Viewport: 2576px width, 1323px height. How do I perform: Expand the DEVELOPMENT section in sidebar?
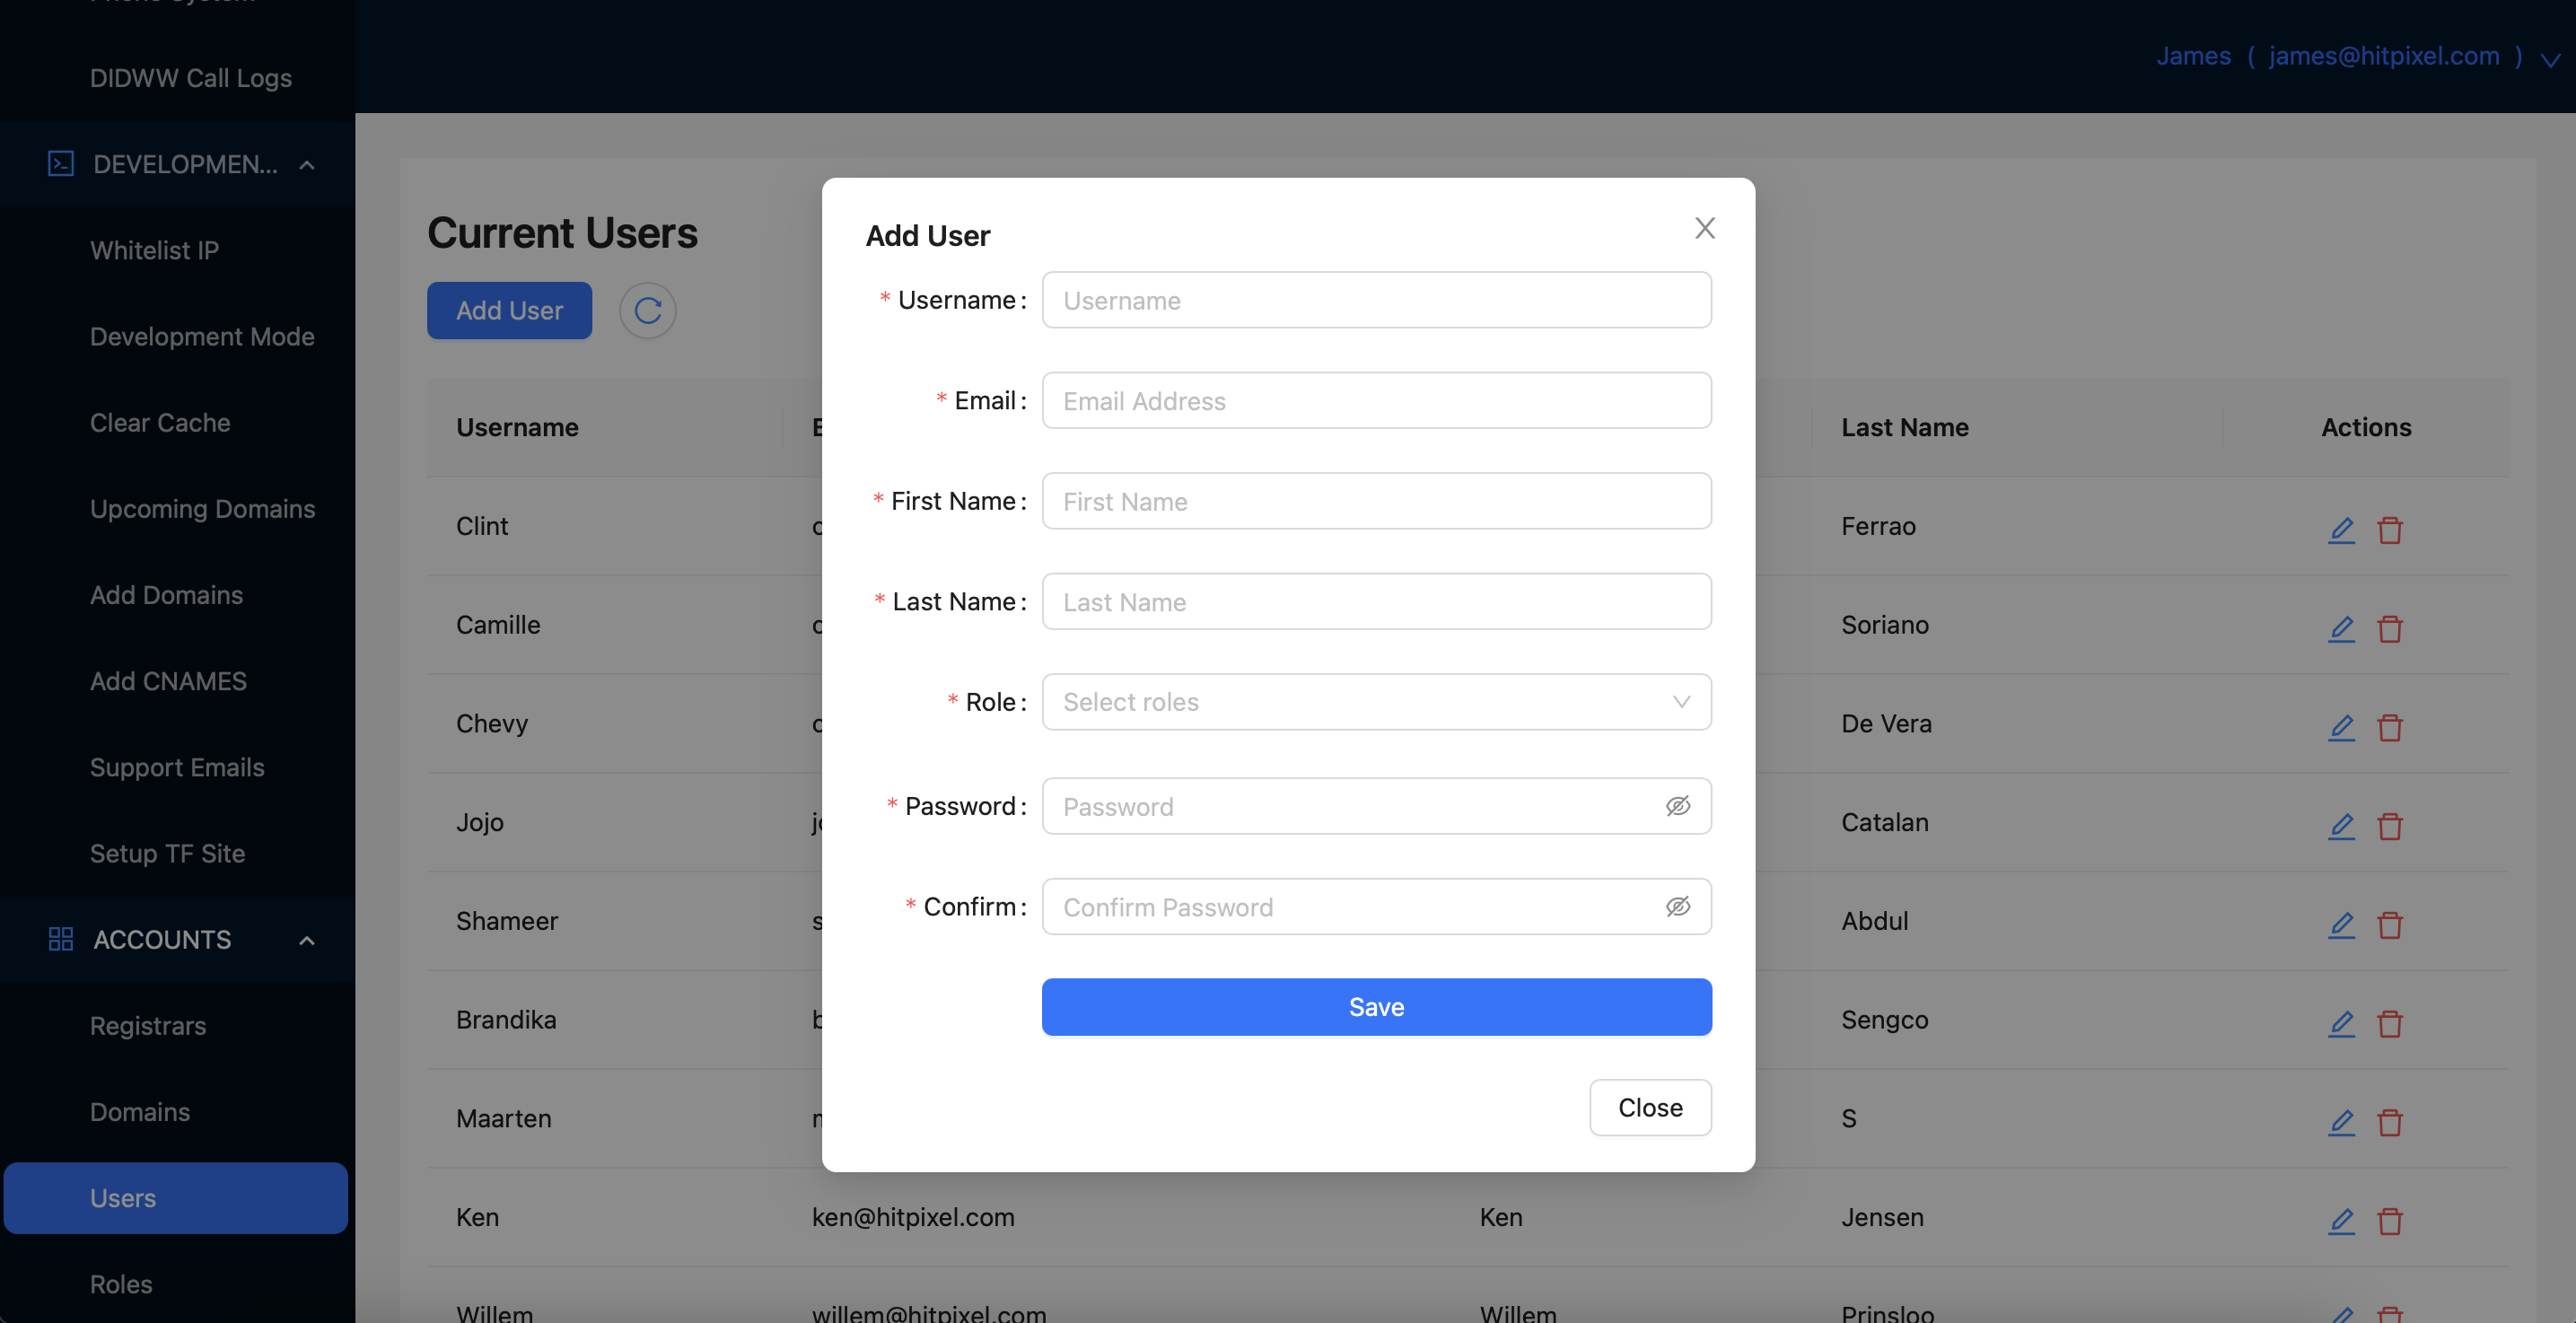pos(305,163)
